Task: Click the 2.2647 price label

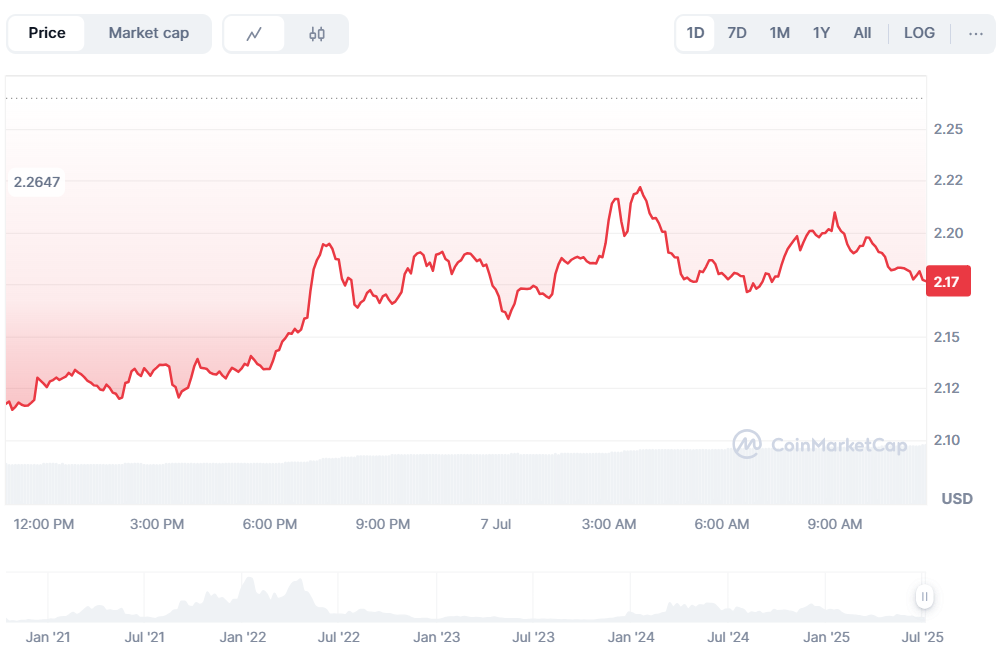Action: point(37,182)
